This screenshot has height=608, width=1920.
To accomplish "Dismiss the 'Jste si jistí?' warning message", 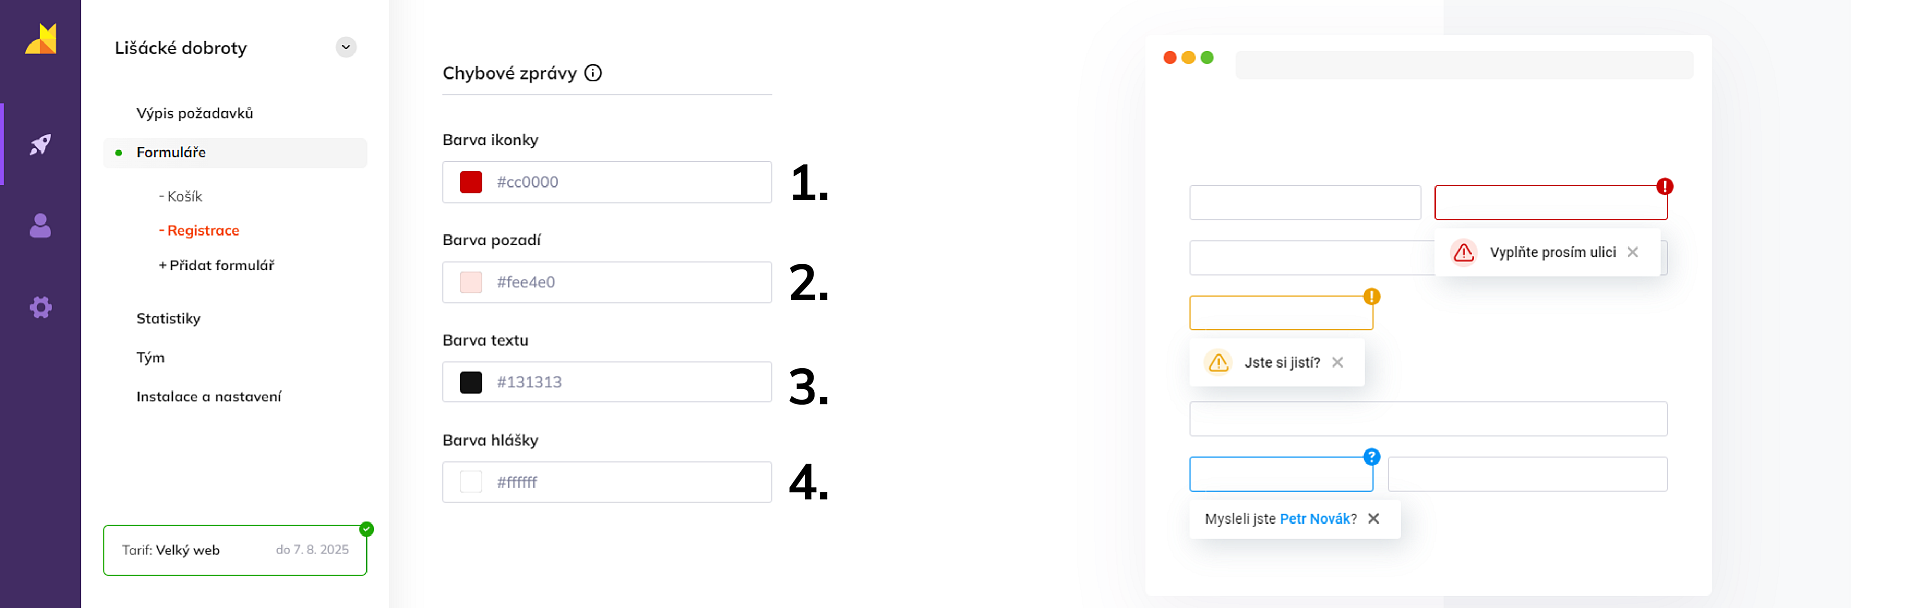I will click(1338, 363).
